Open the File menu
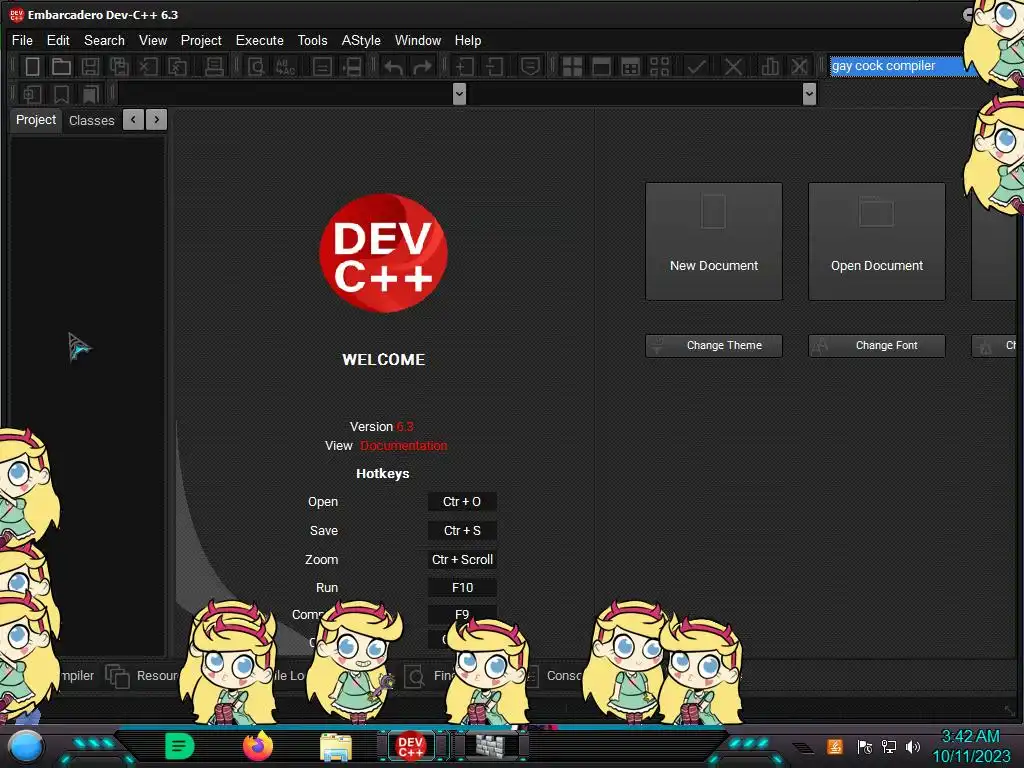This screenshot has width=1024, height=768. coord(22,40)
